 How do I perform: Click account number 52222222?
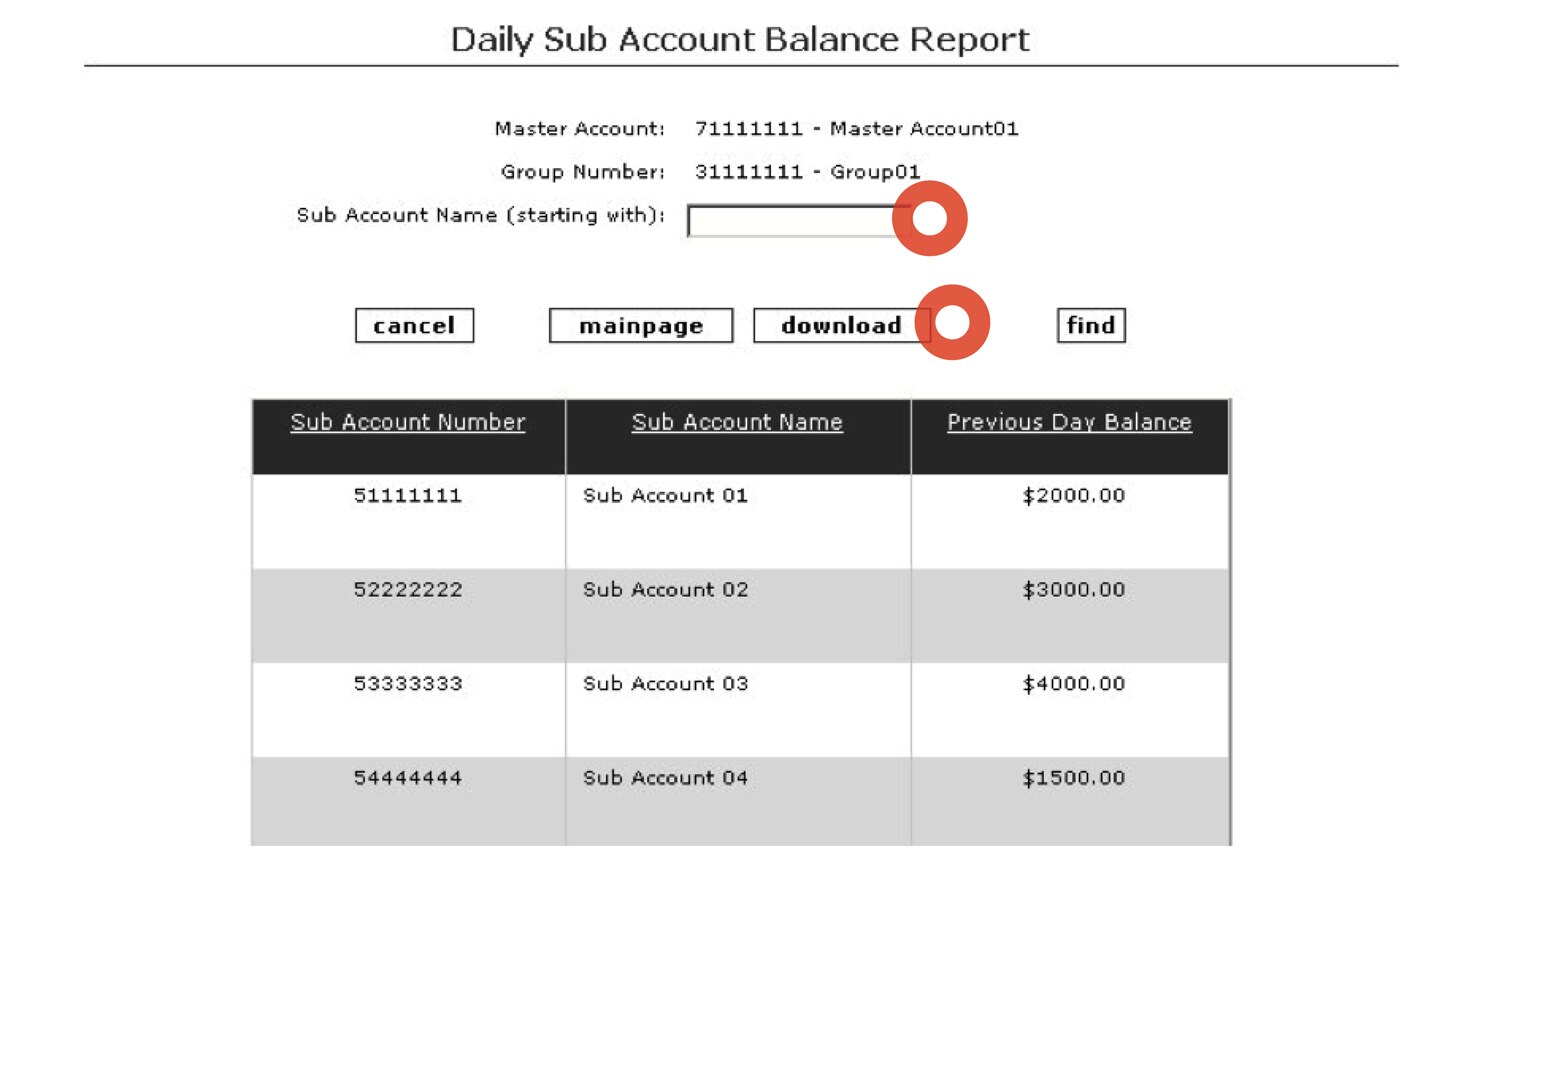(409, 590)
